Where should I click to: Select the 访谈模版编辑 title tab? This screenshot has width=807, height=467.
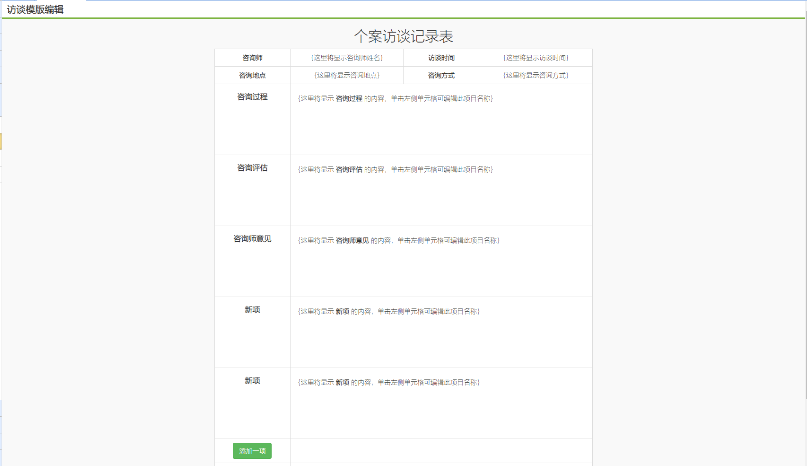[x=34, y=9]
